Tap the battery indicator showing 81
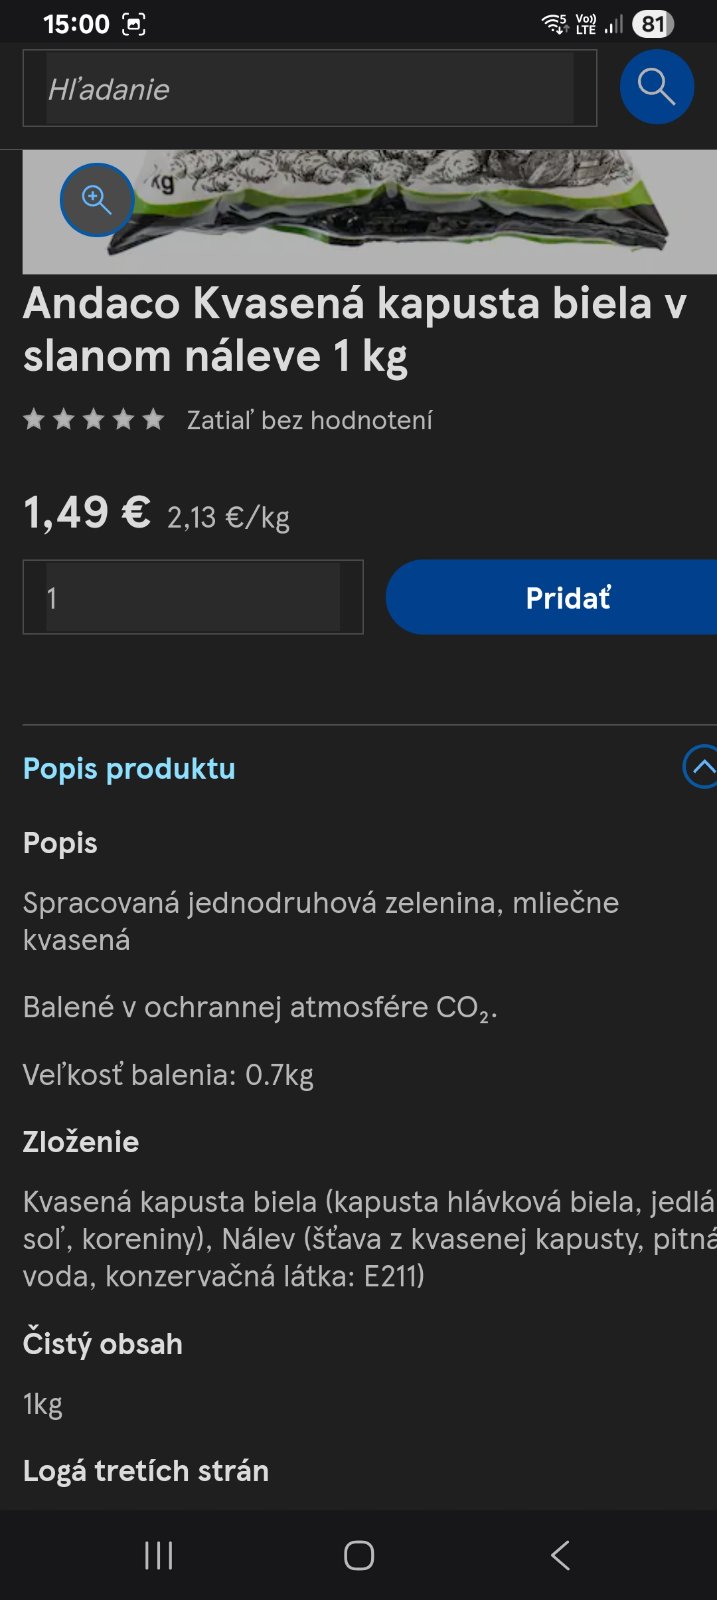 [x=653, y=24]
